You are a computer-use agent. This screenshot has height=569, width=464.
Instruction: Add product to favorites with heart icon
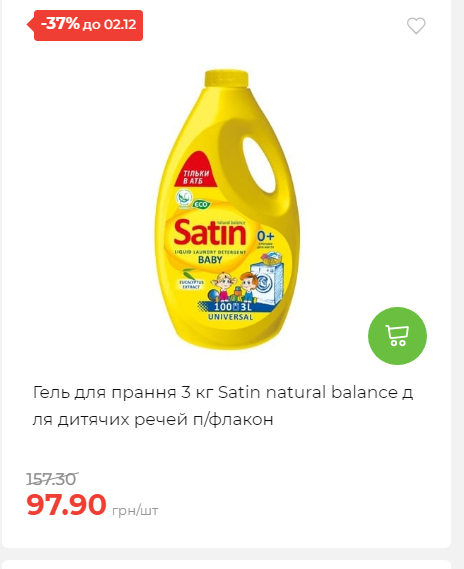pyautogui.click(x=416, y=26)
